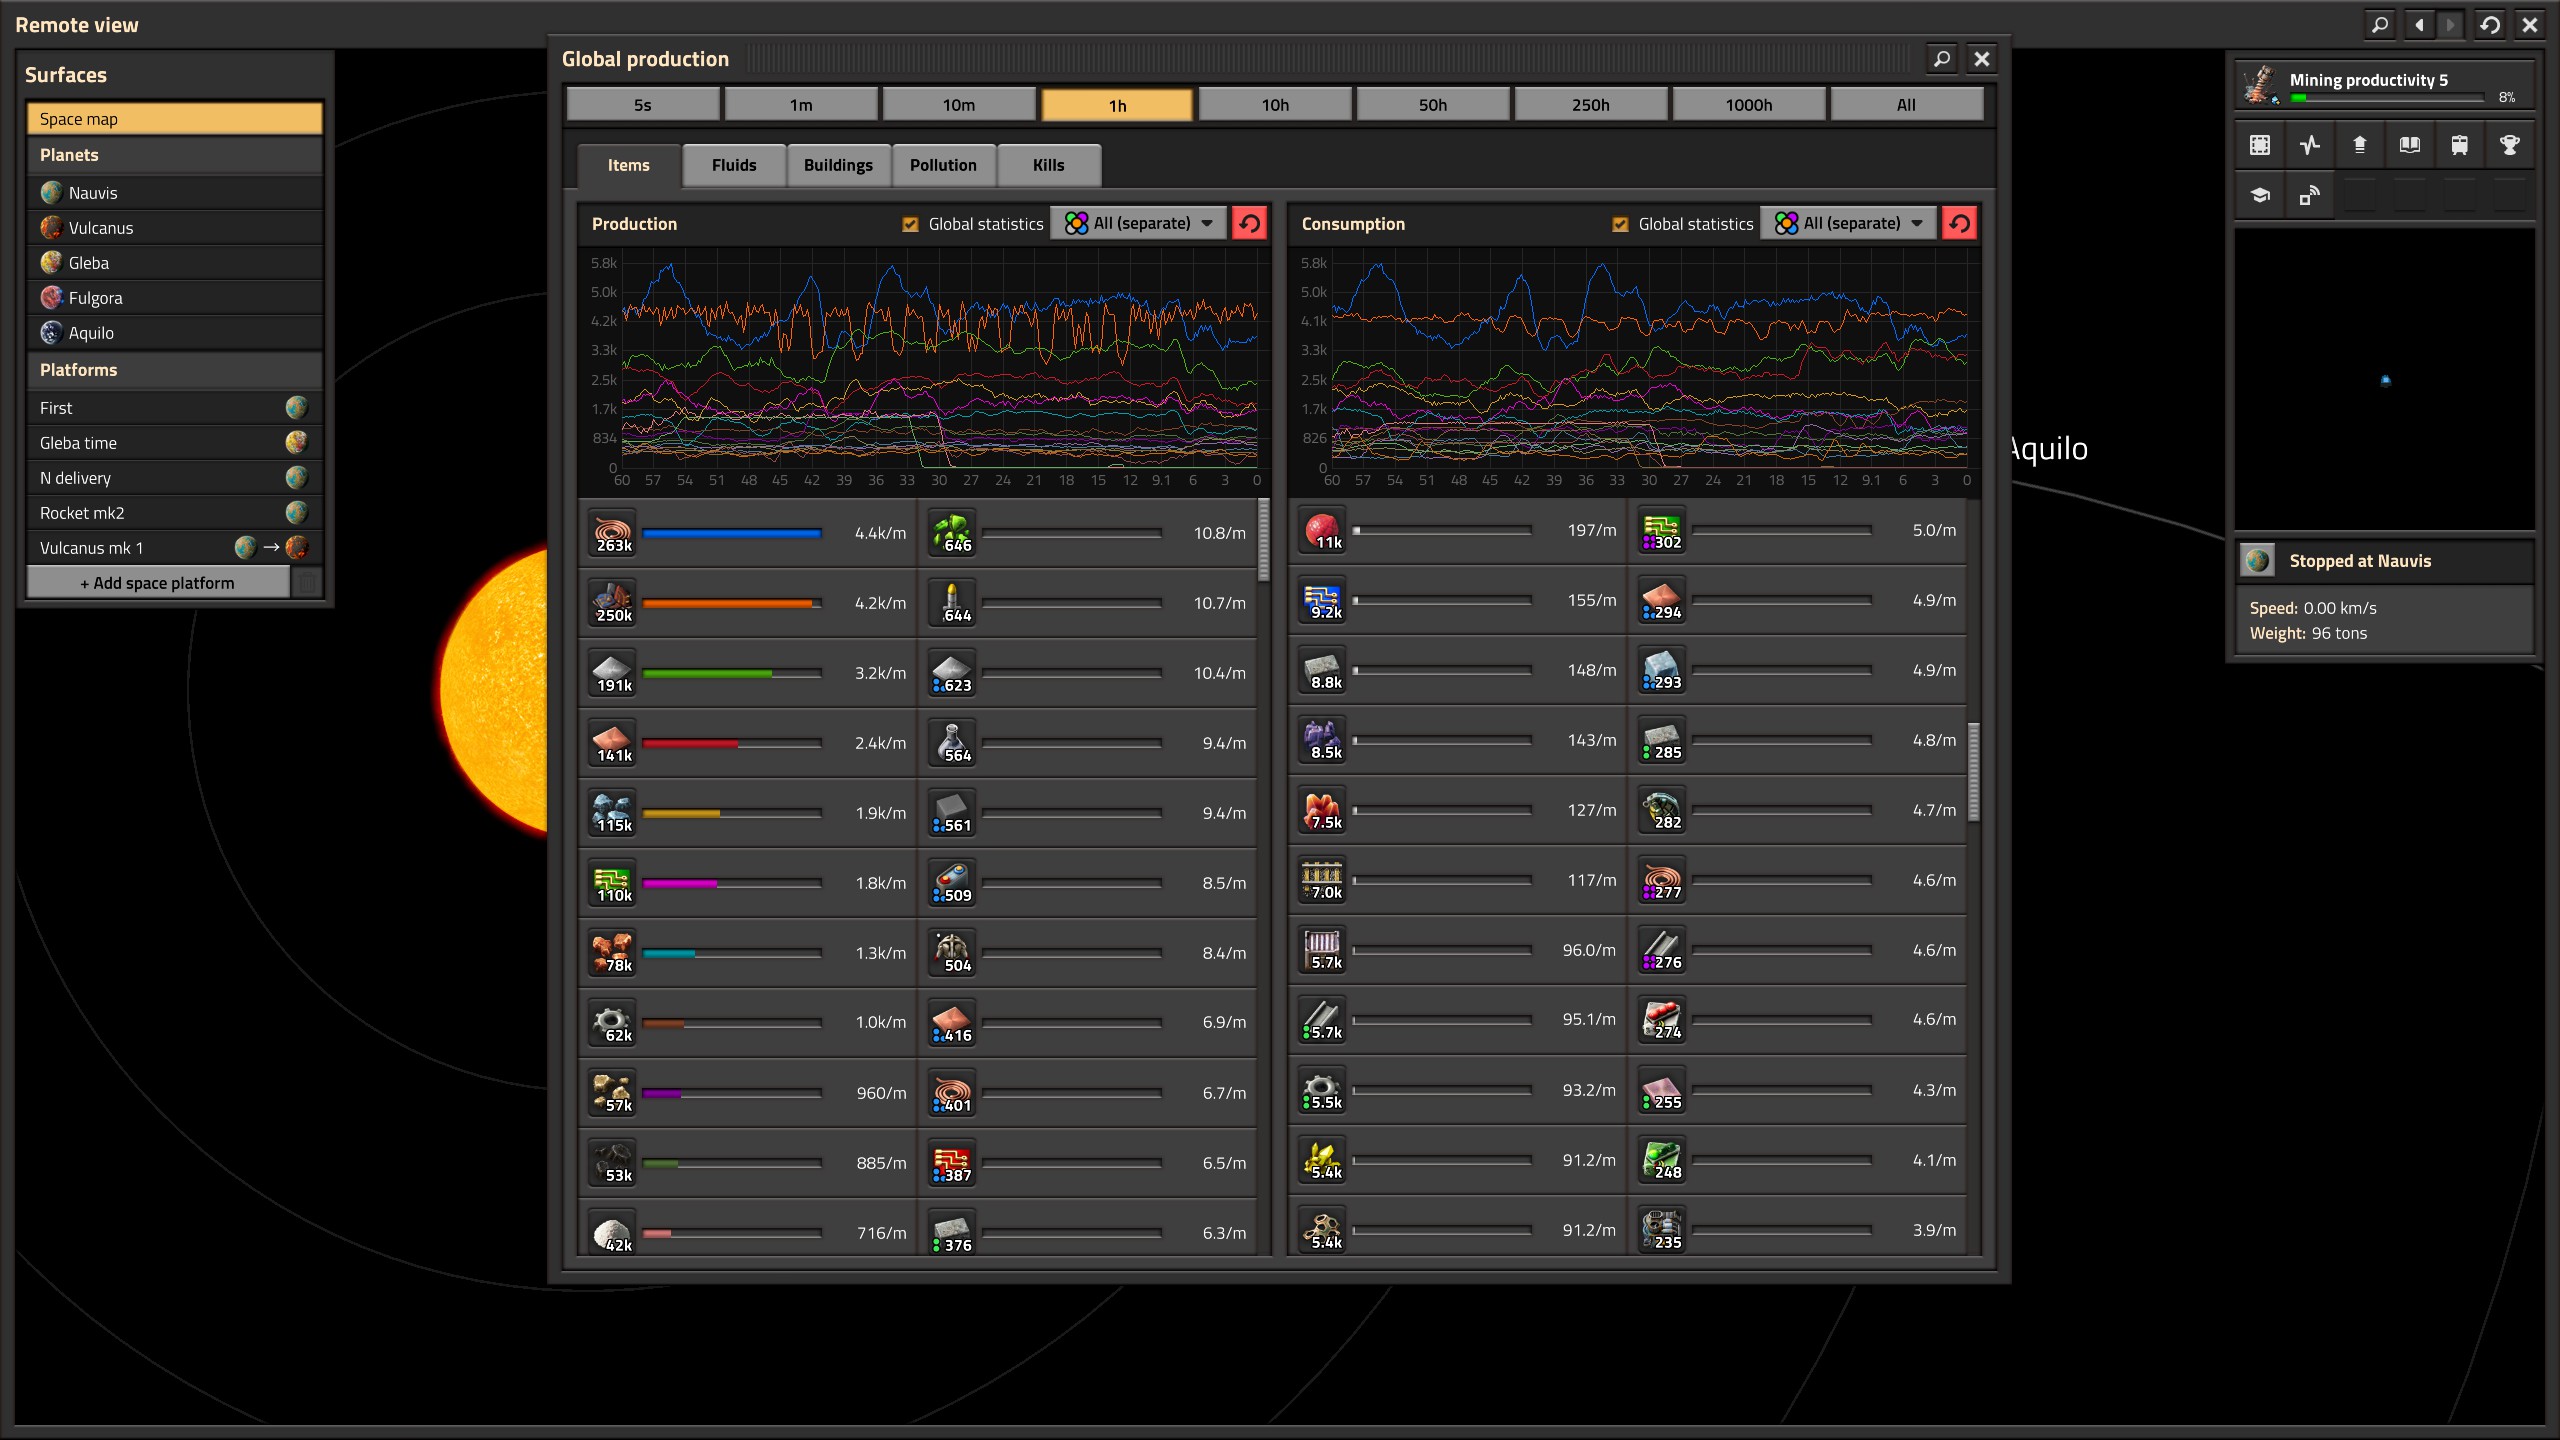Click the top bar reset/refresh arrow icon

[x=2490, y=25]
